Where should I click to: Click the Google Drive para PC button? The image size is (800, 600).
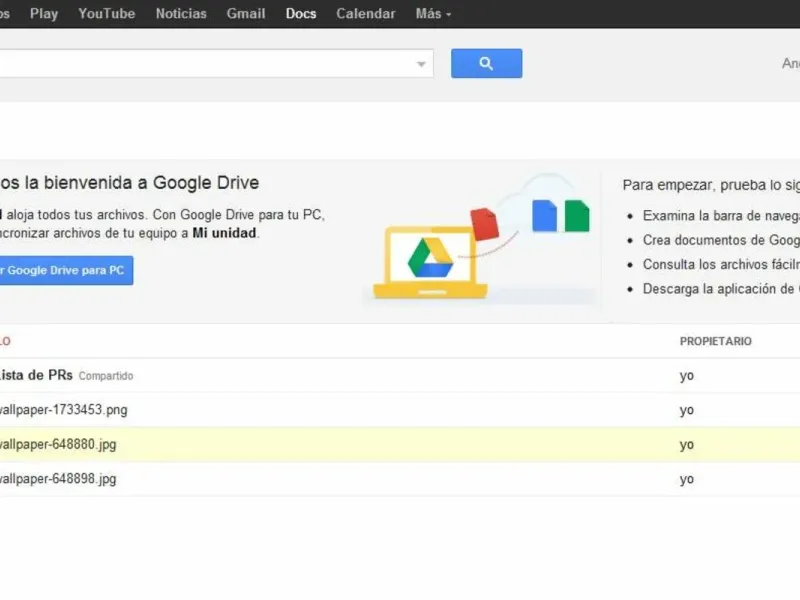click(x=64, y=270)
